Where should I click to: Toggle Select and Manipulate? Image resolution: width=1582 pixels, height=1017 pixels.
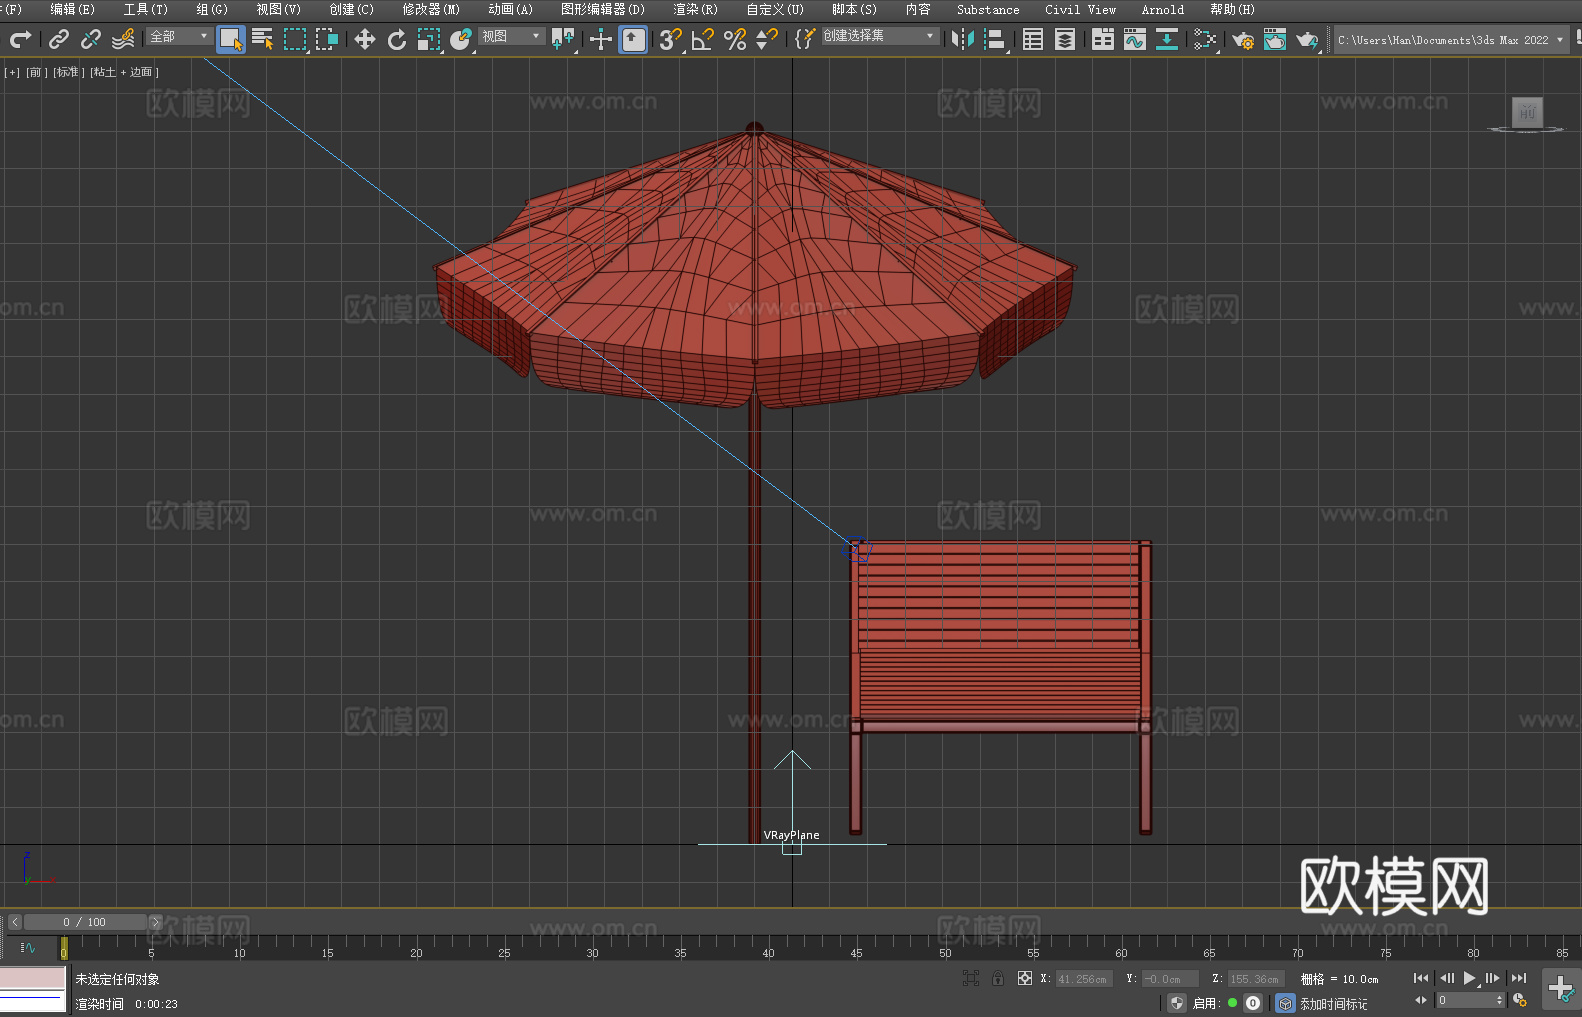point(601,39)
